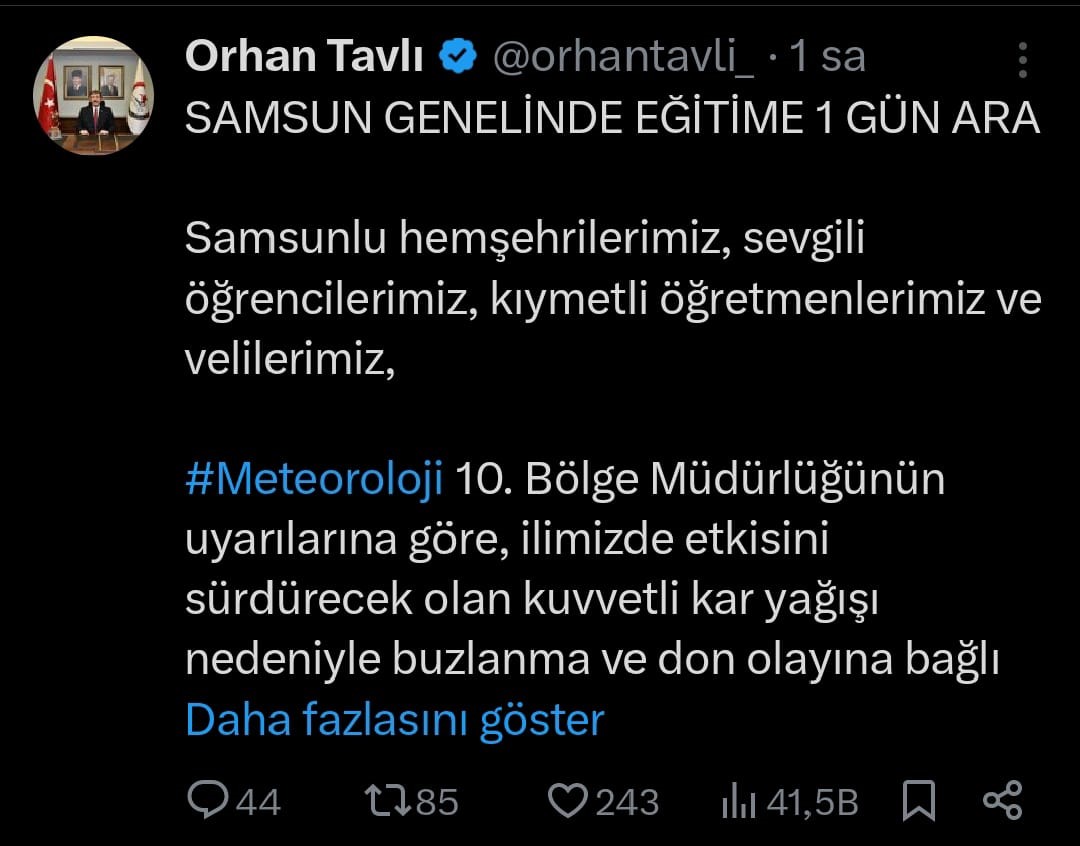Image resolution: width=1080 pixels, height=846 pixels.
Task: Open the @orhantavli_ handle link
Action: pos(624,57)
